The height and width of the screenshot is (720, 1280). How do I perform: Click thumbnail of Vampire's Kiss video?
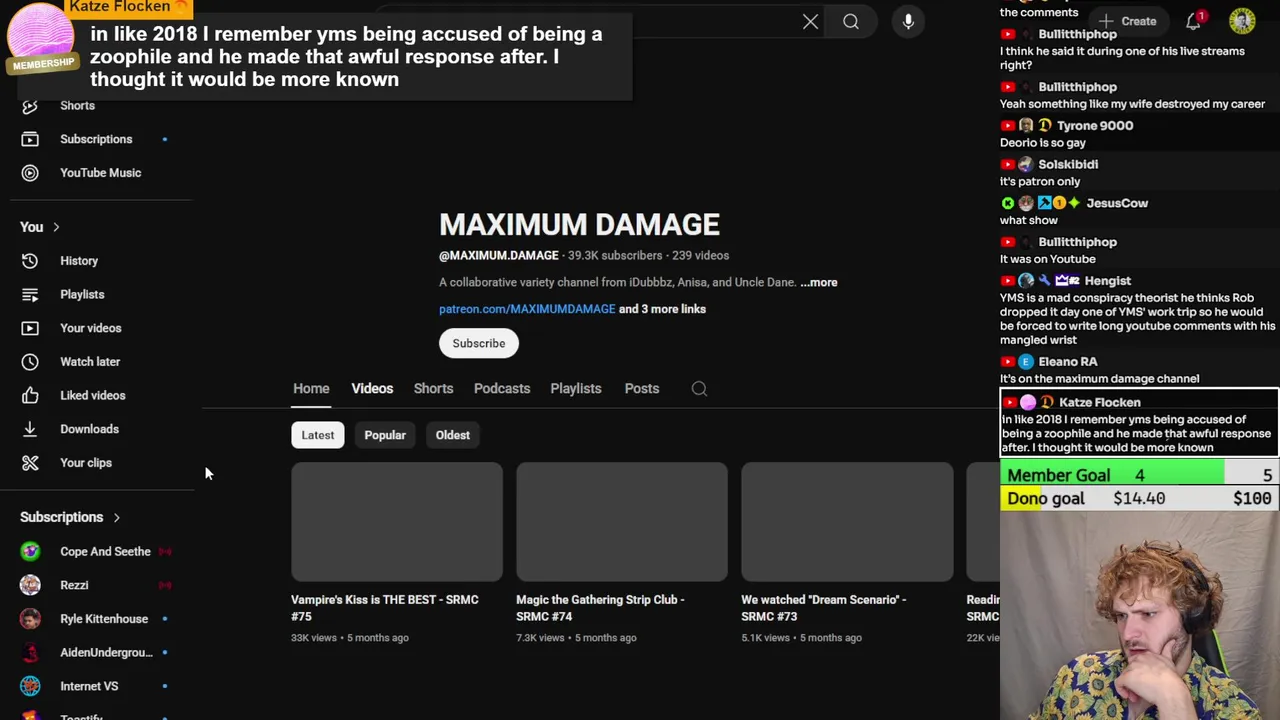coord(397,521)
